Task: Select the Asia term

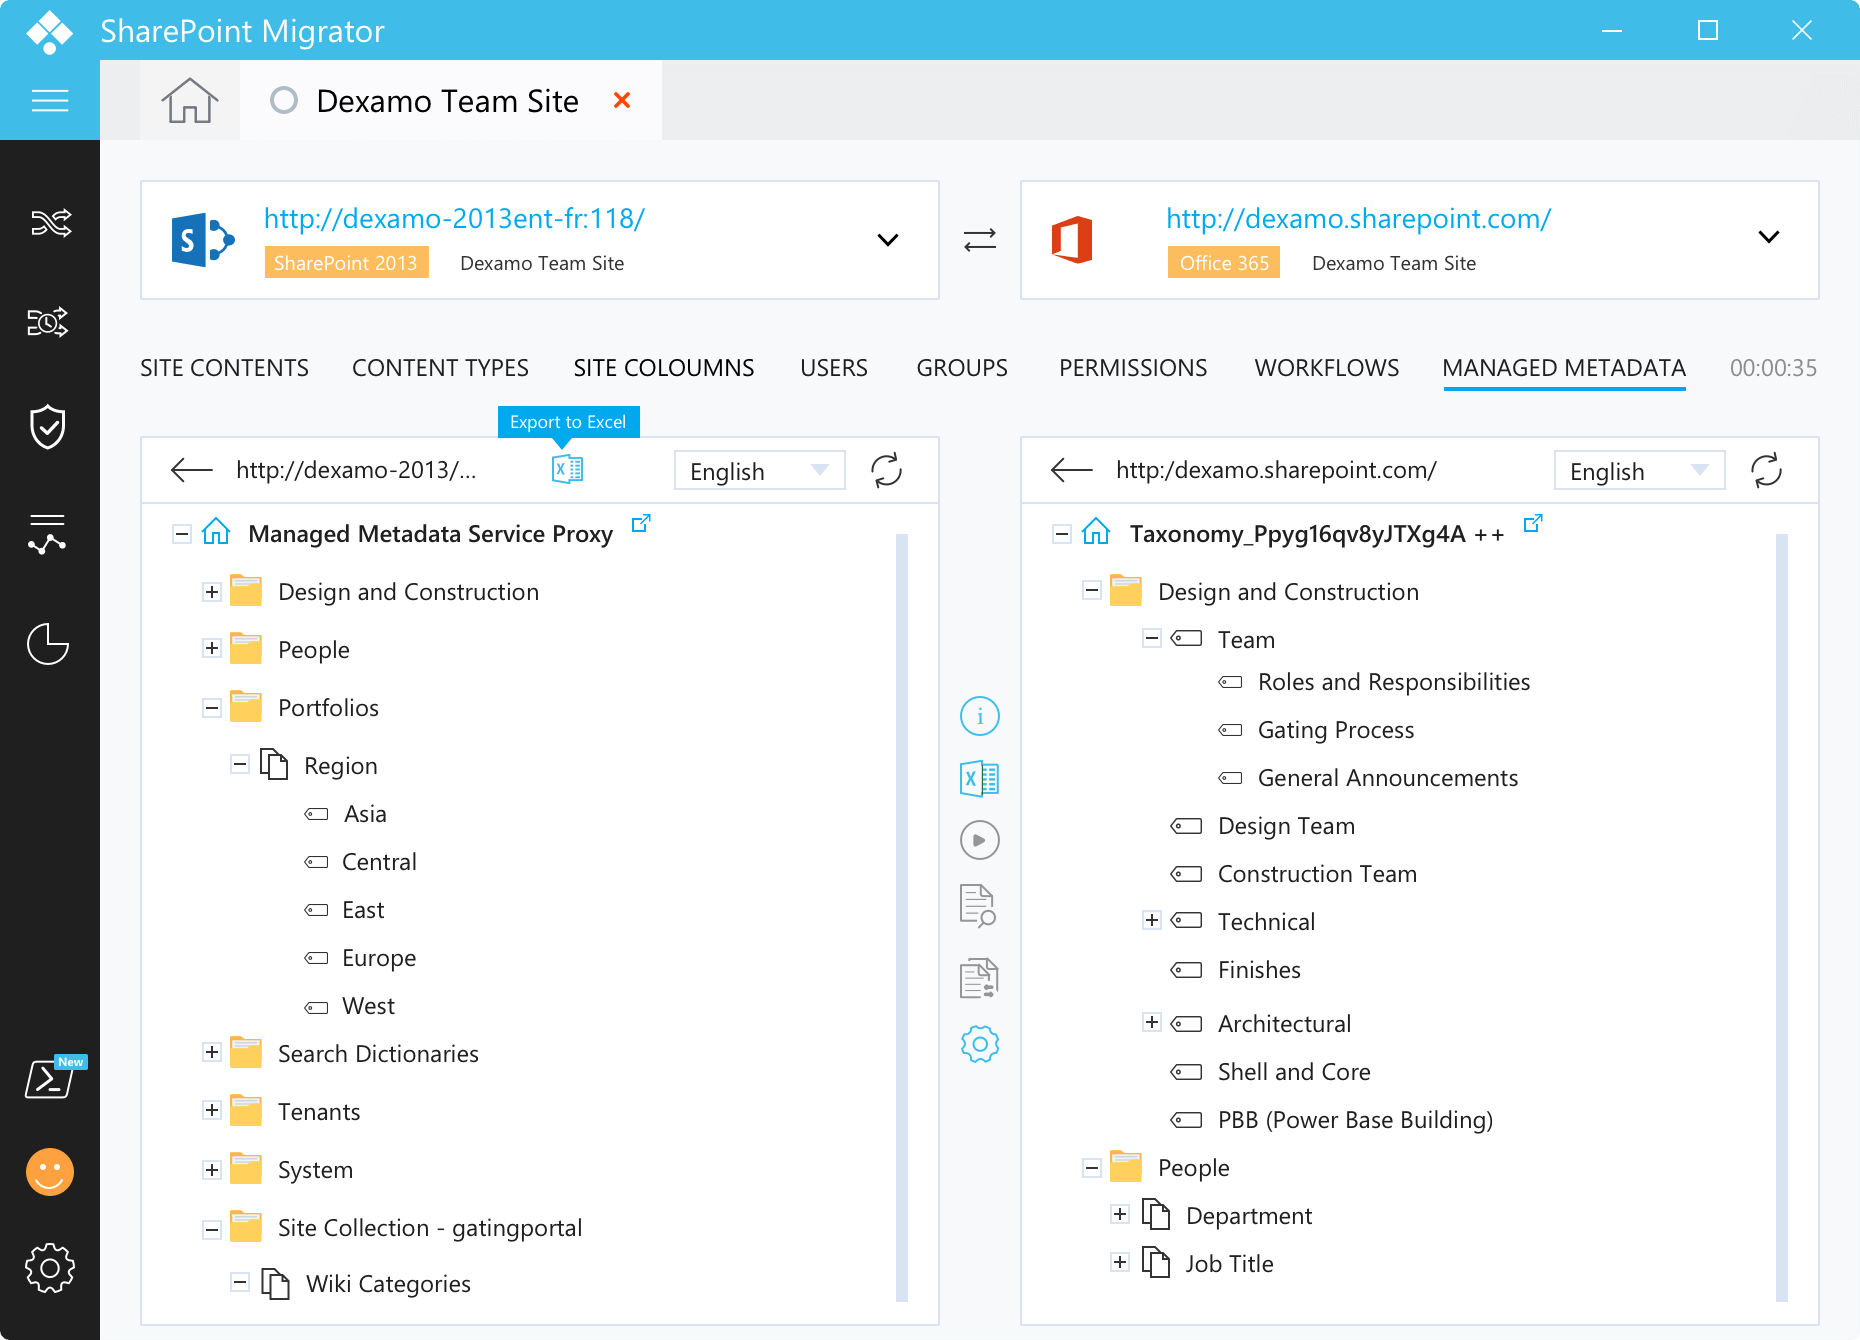Action: [365, 814]
